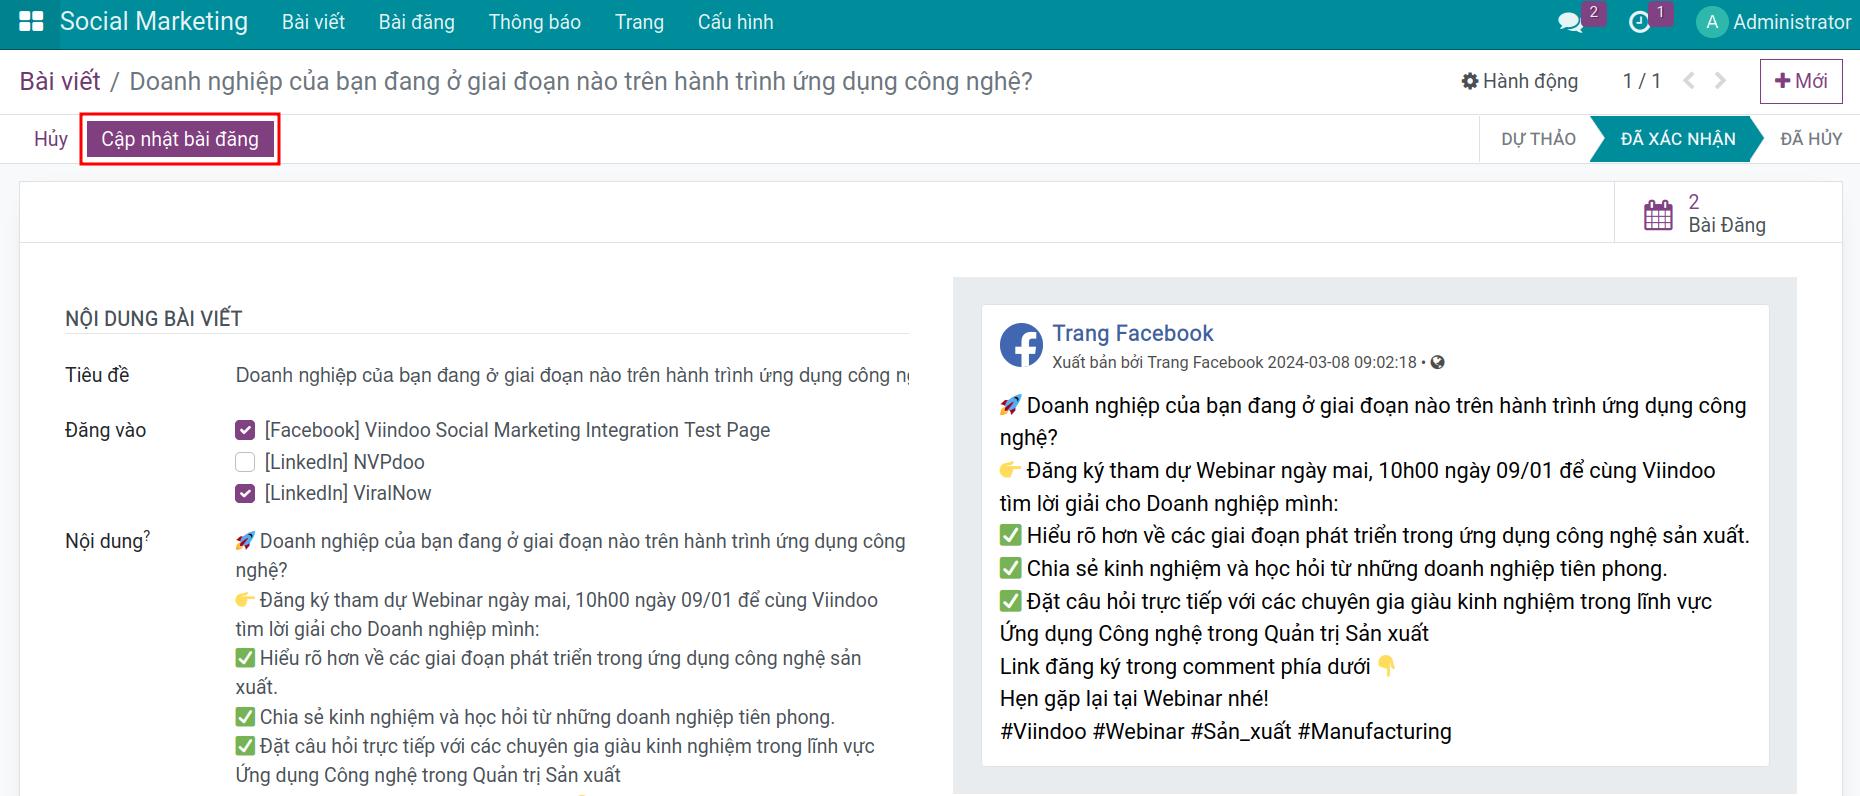1860x796 pixels.
Task: Go to next record arrow
Action: click(1720, 81)
